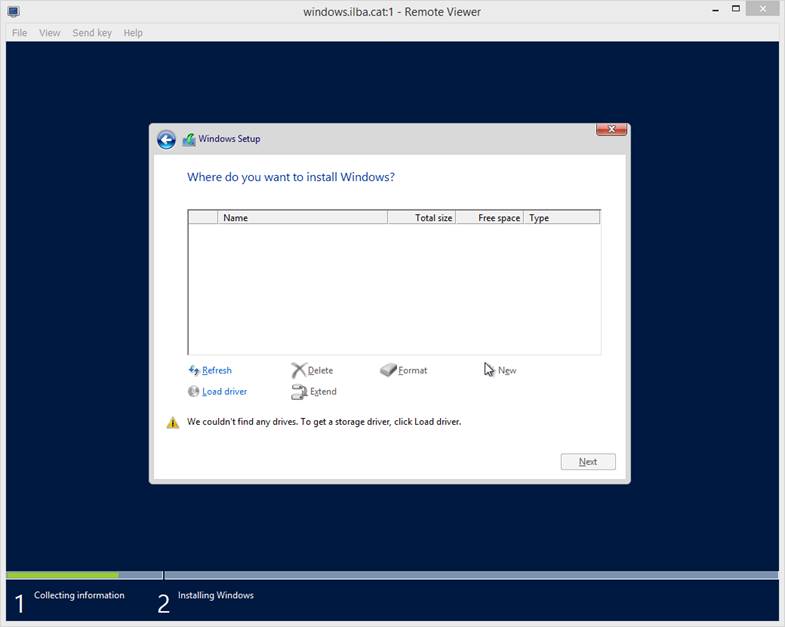The height and width of the screenshot is (627, 785).
Task: Click the Remote Viewer app icon in title bar
Action: pyautogui.click(x=14, y=12)
